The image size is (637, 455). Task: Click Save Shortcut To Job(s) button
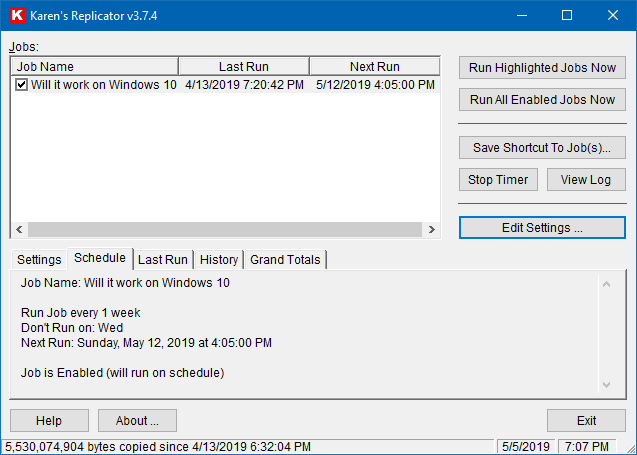click(542, 147)
